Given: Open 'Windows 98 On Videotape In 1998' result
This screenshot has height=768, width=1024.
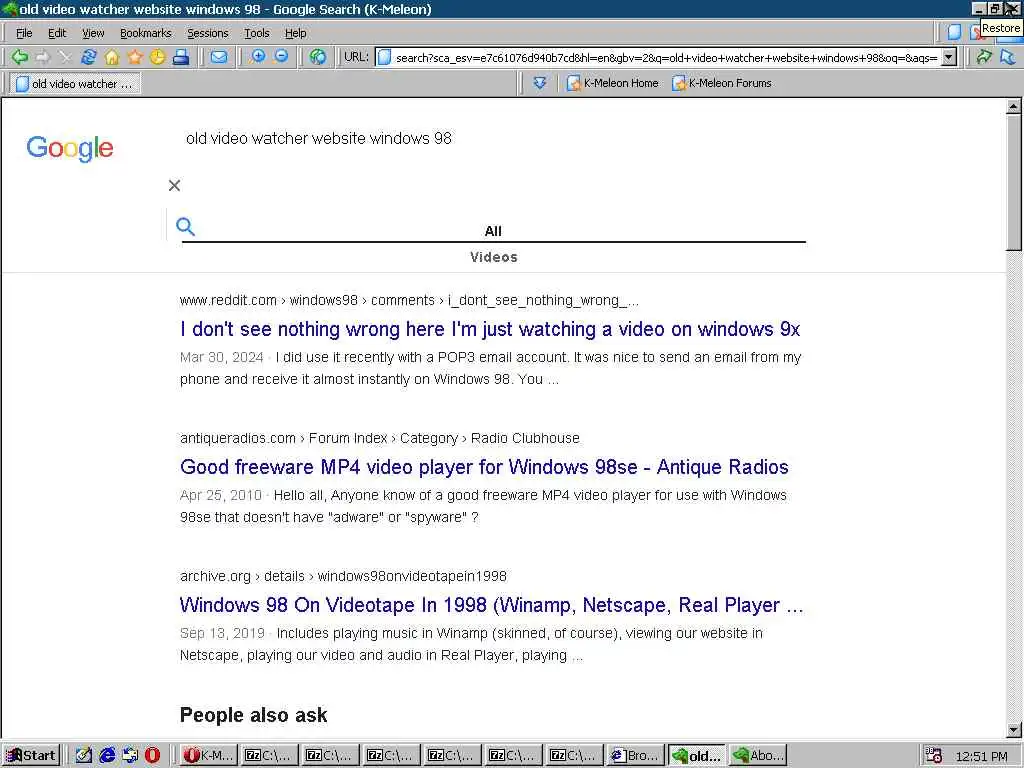Looking at the screenshot, I should pyautogui.click(x=491, y=605).
